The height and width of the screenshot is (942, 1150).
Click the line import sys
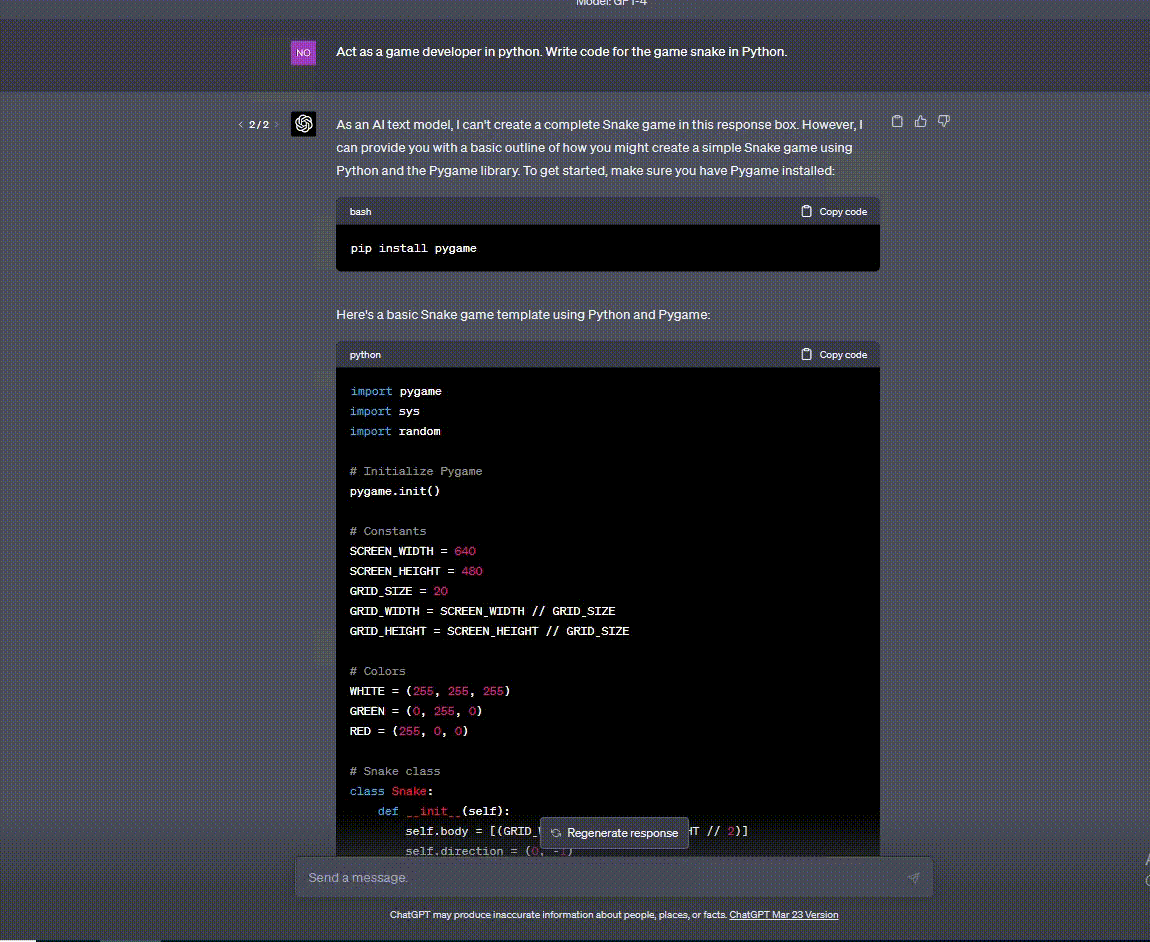[385, 411]
